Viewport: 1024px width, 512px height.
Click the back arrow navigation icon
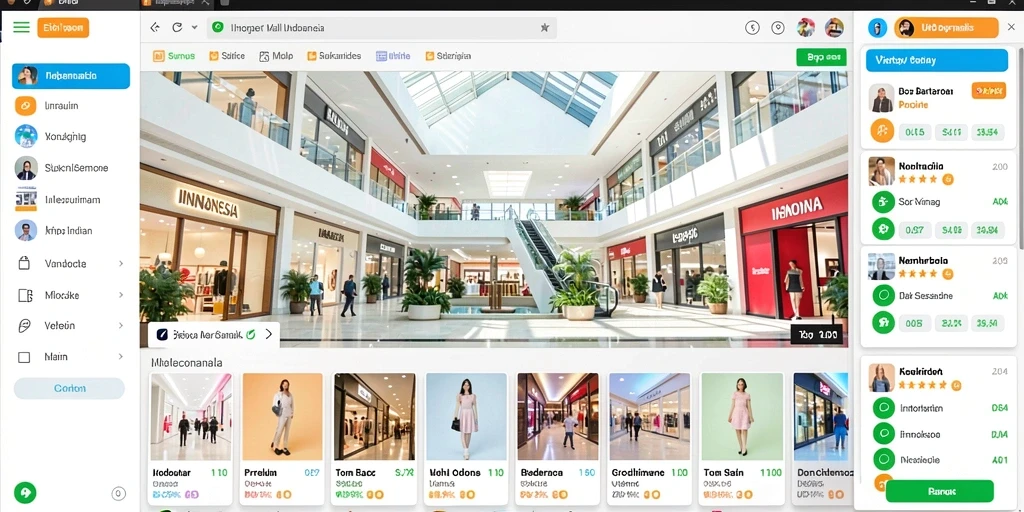click(155, 27)
